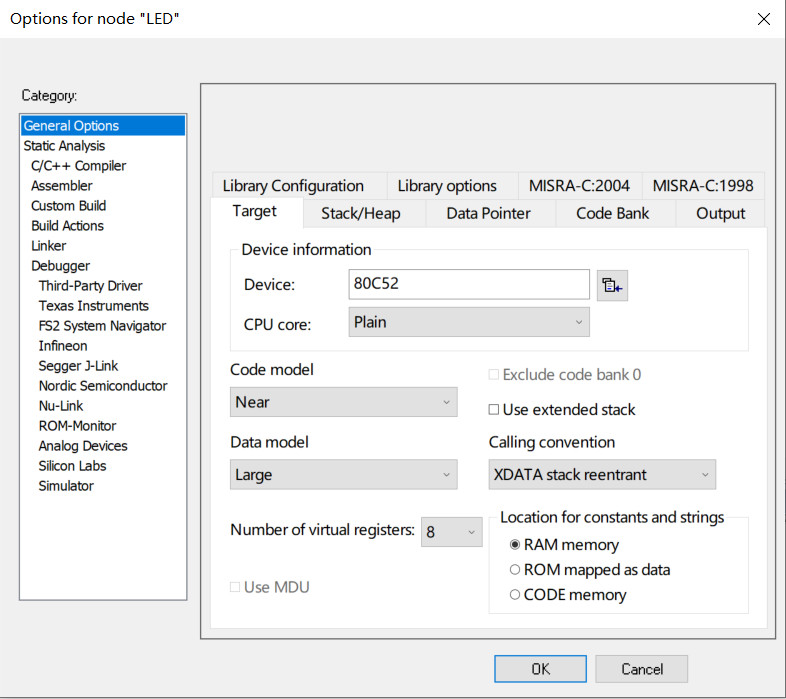This screenshot has width=786, height=699.
Task: Click the Device input field
Action: pyautogui.click(x=469, y=284)
